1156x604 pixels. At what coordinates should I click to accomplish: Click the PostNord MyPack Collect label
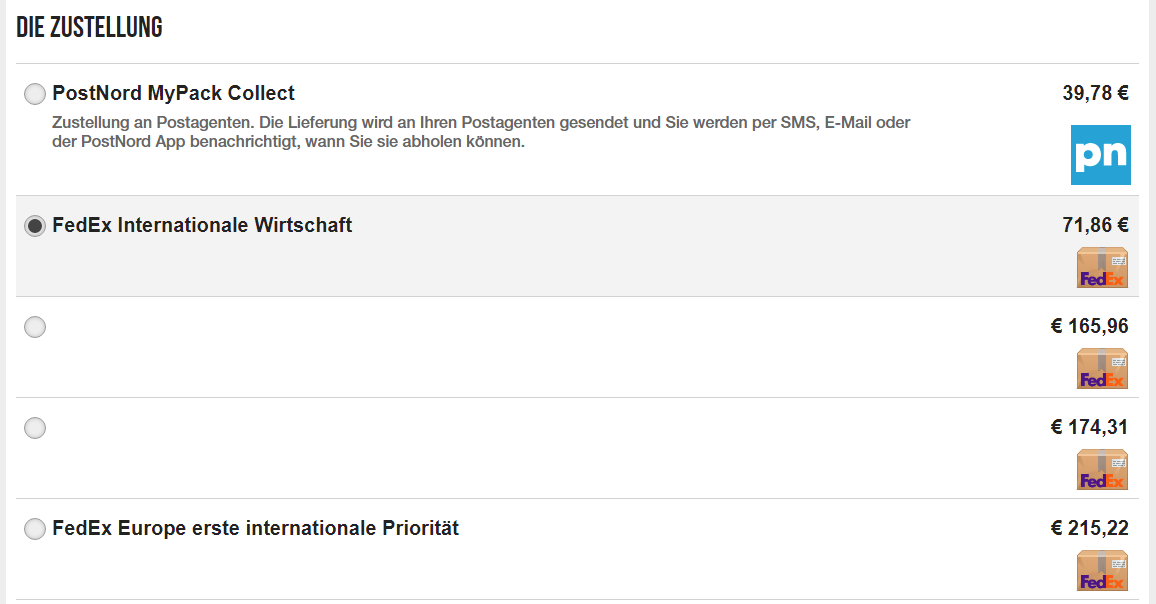click(173, 93)
